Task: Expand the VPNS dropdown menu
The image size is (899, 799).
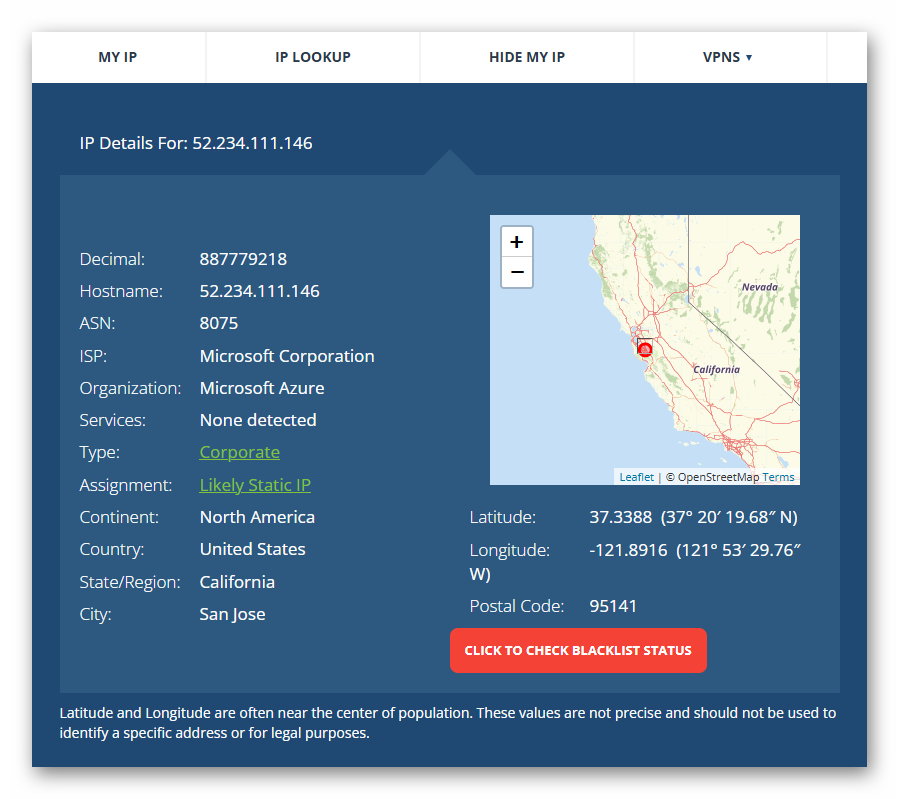Action: point(727,57)
